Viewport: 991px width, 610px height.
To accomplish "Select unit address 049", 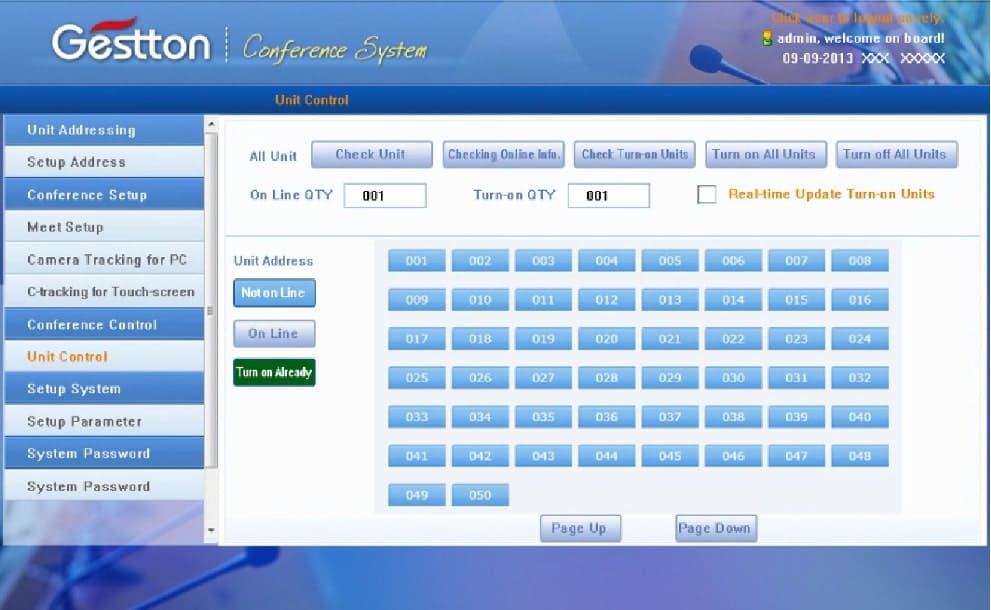I will (x=416, y=495).
